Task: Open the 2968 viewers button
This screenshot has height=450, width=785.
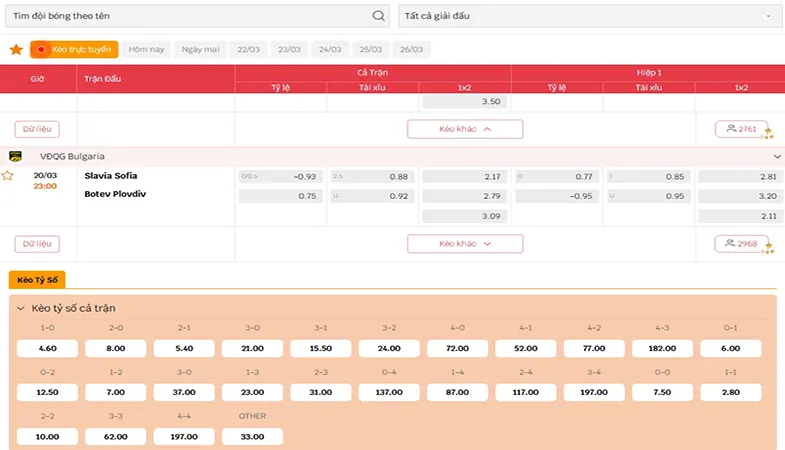Action: click(x=741, y=244)
